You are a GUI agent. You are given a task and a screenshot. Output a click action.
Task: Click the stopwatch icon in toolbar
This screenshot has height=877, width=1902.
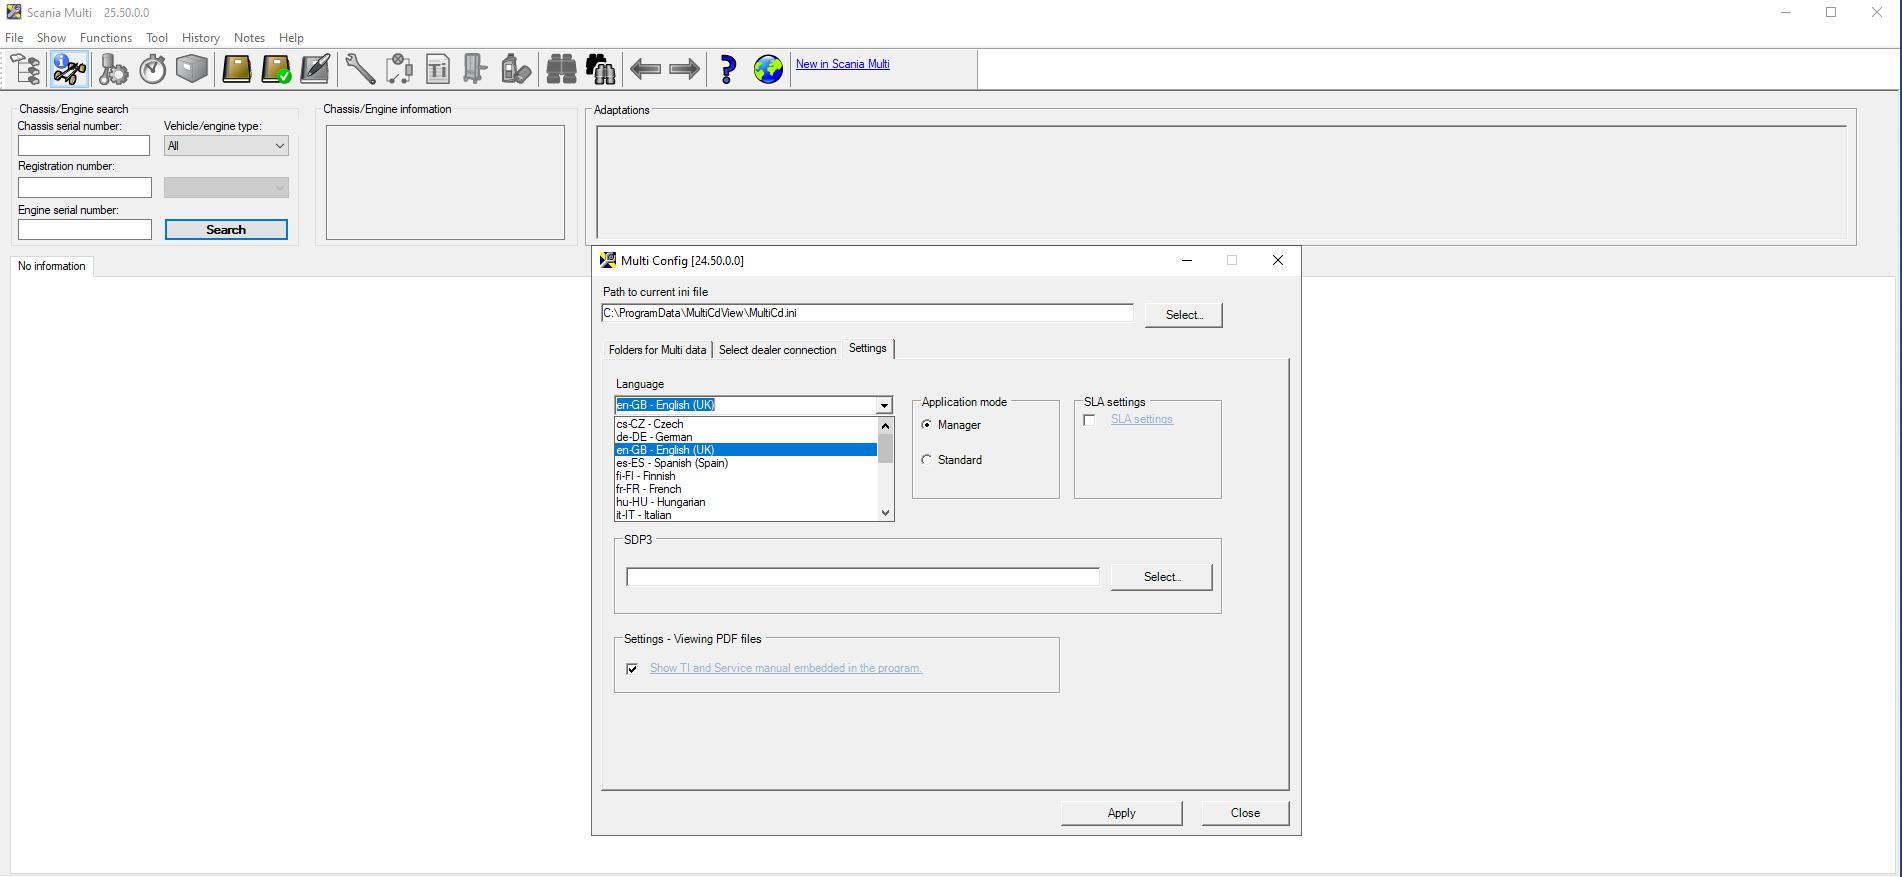152,69
